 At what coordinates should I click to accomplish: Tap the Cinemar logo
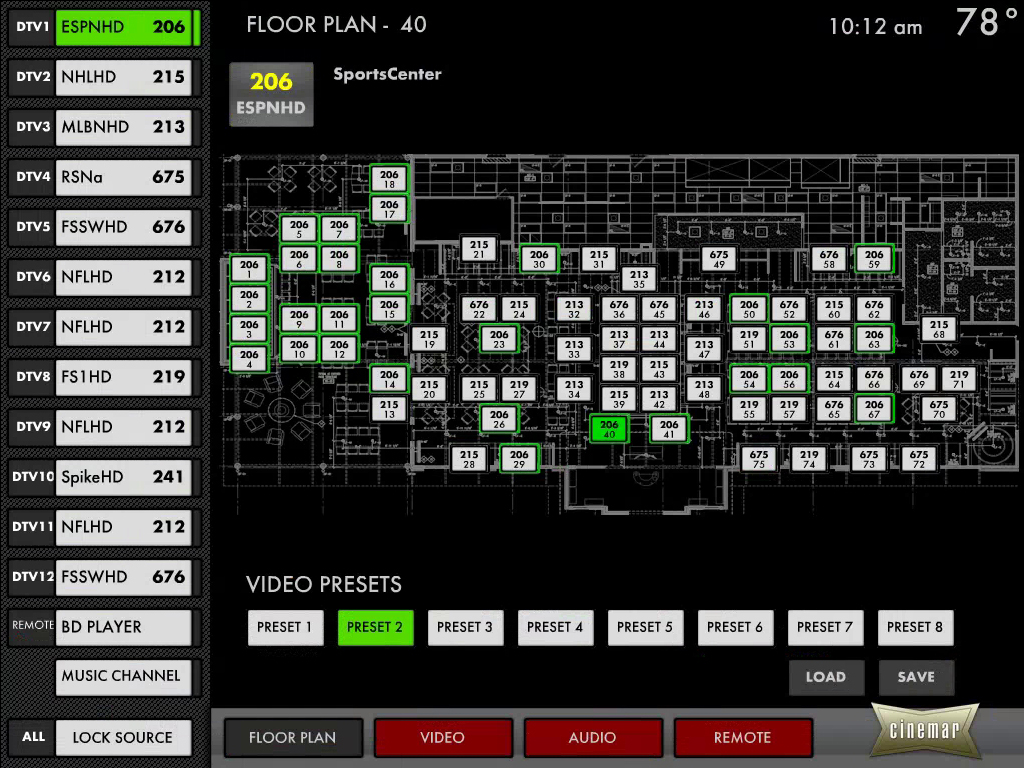pos(923,729)
